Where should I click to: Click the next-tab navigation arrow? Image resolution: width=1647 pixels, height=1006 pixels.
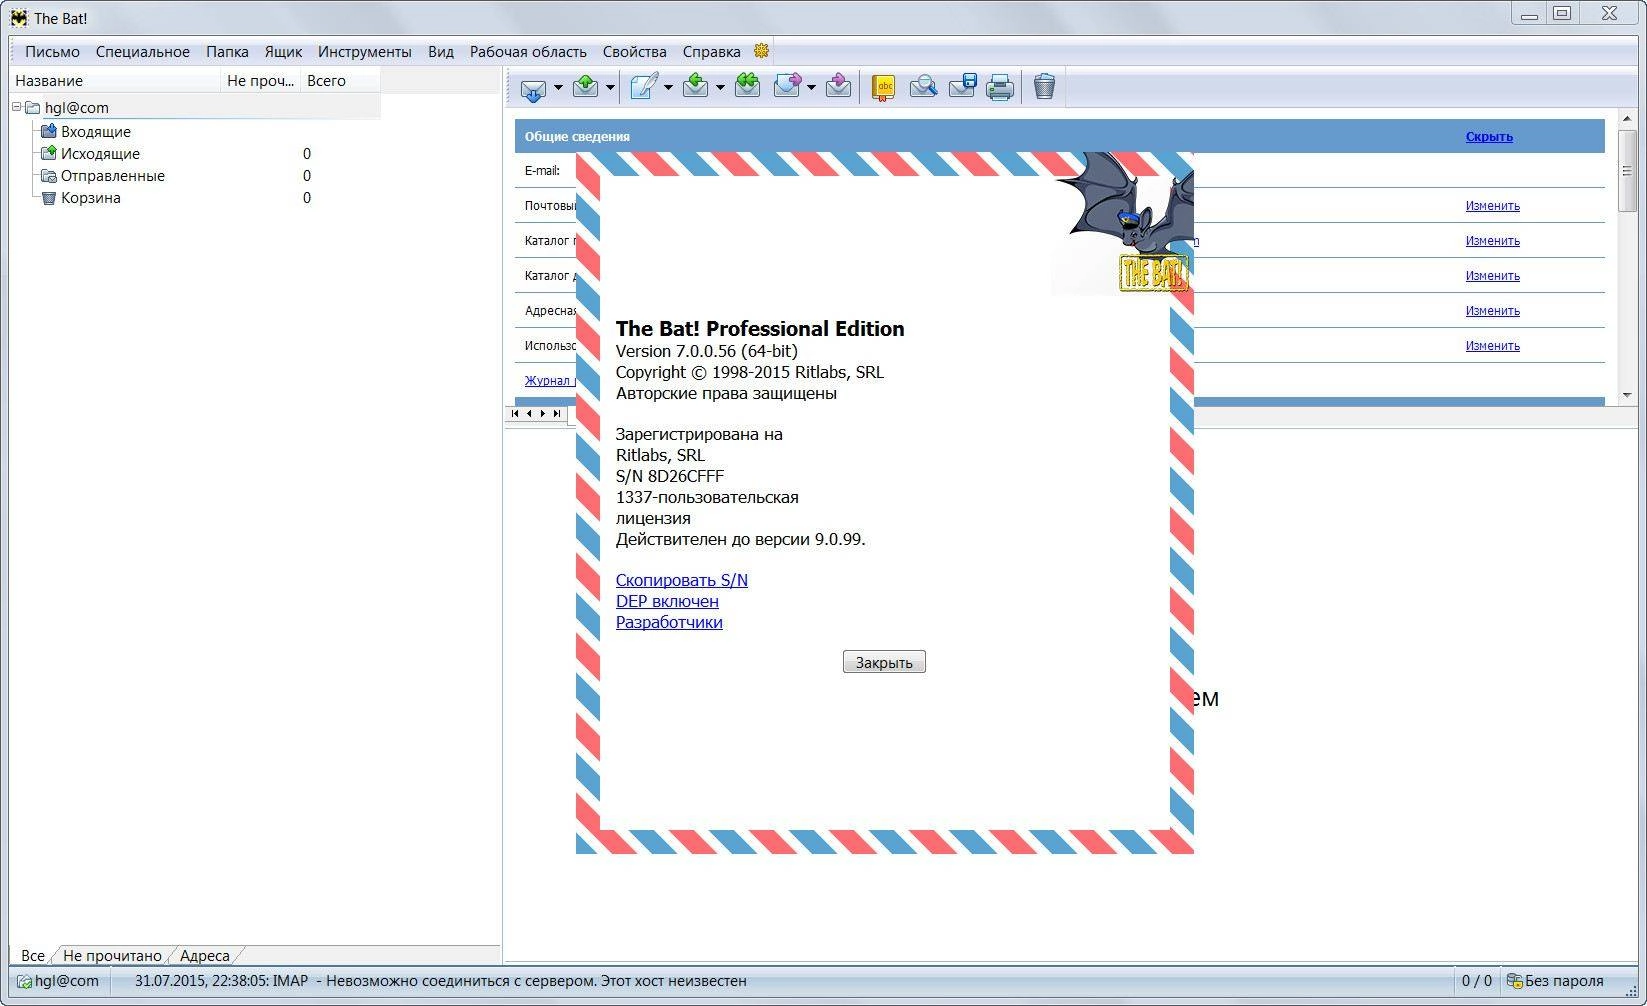coord(543,414)
